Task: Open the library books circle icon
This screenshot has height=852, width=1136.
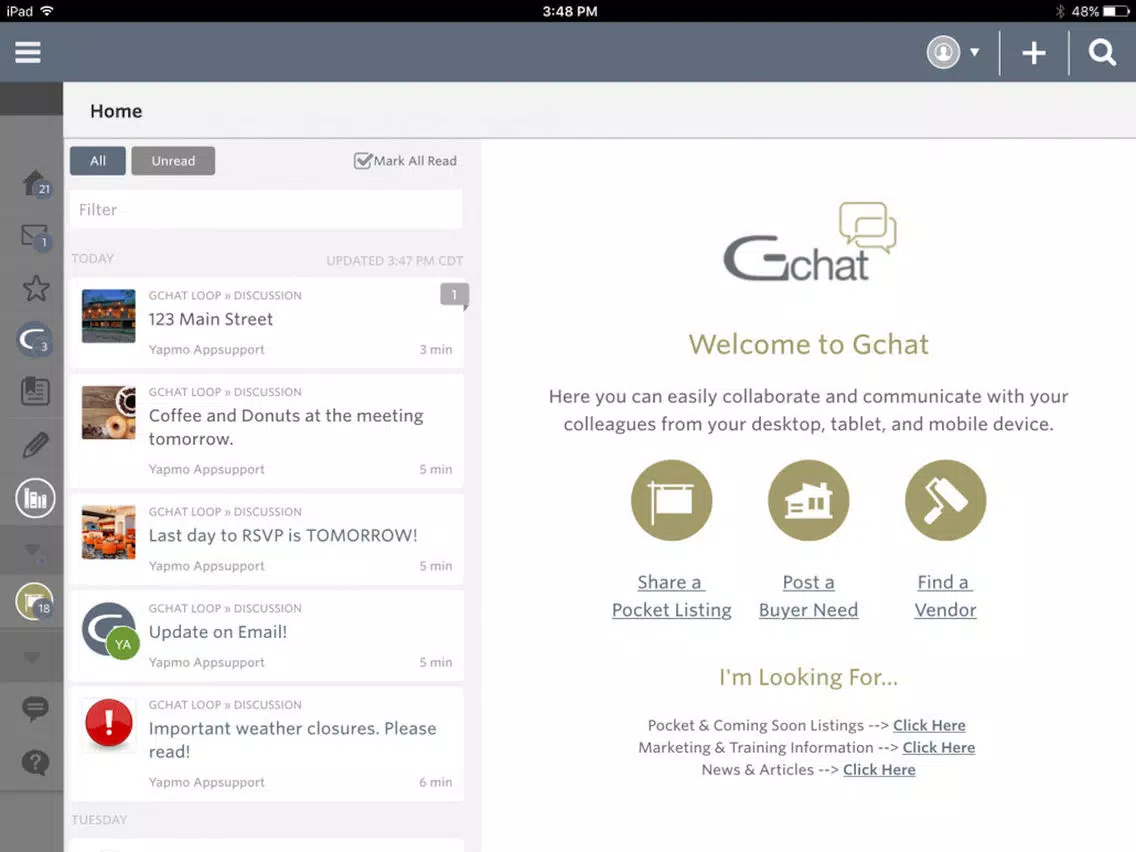Action: point(35,498)
